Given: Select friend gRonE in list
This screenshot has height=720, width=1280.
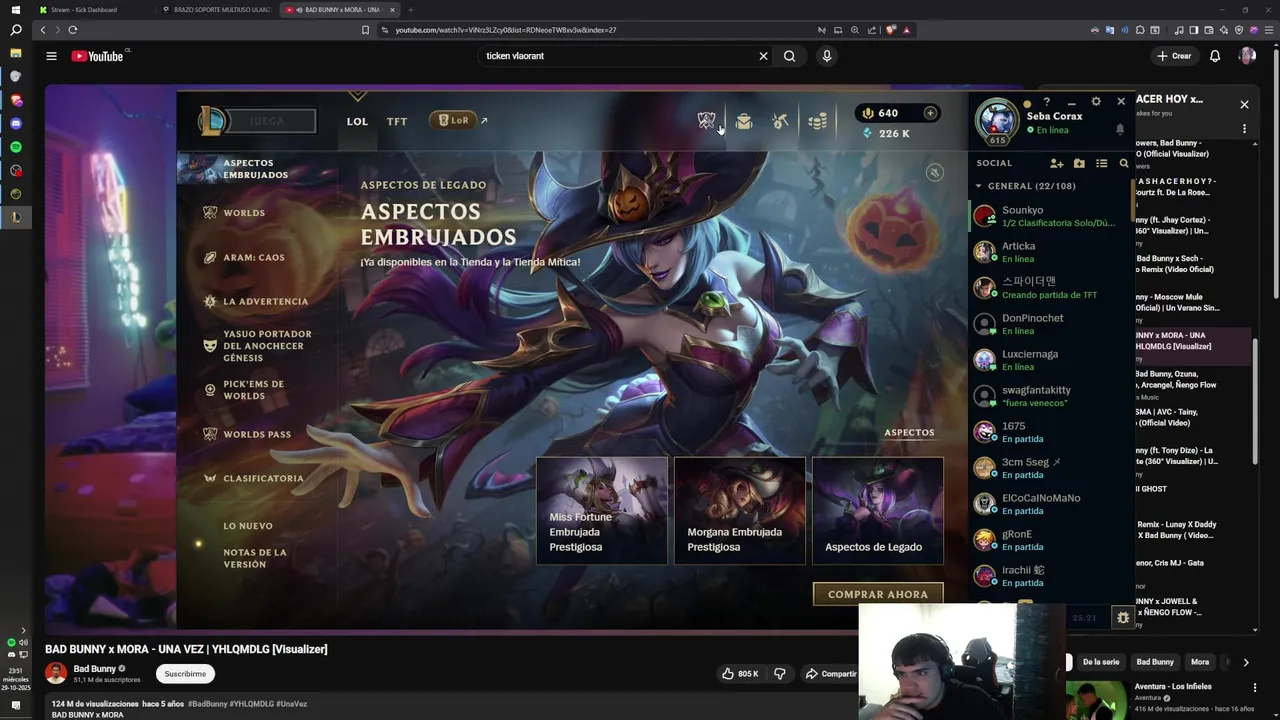Looking at the screenshot, I should 1050,540.
